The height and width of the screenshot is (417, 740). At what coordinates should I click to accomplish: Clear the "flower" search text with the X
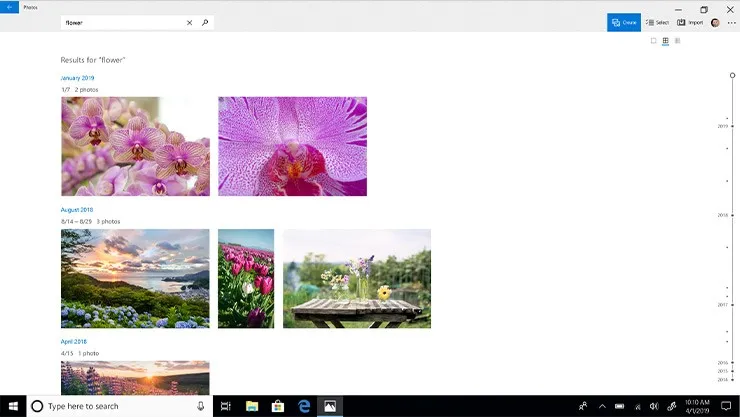click(x=189, y=22)
